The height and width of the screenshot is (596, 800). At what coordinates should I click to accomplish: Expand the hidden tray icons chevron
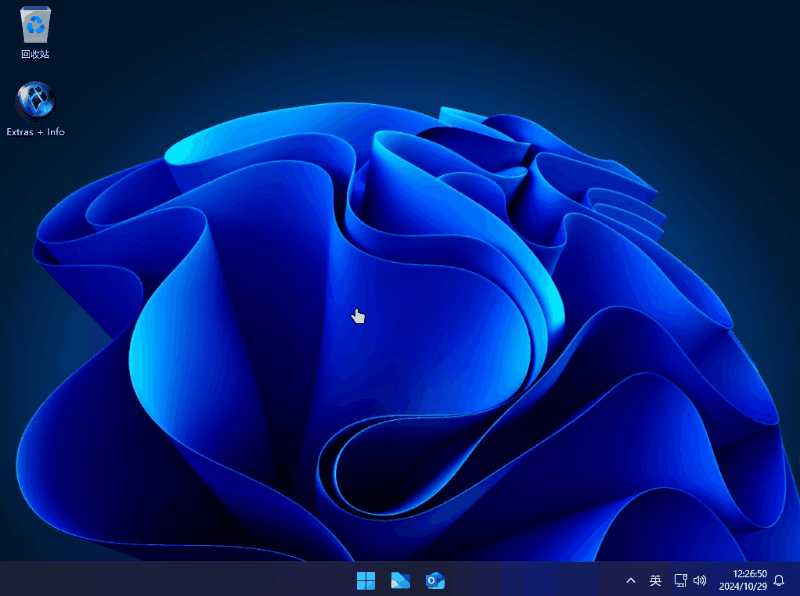(631, 580)
